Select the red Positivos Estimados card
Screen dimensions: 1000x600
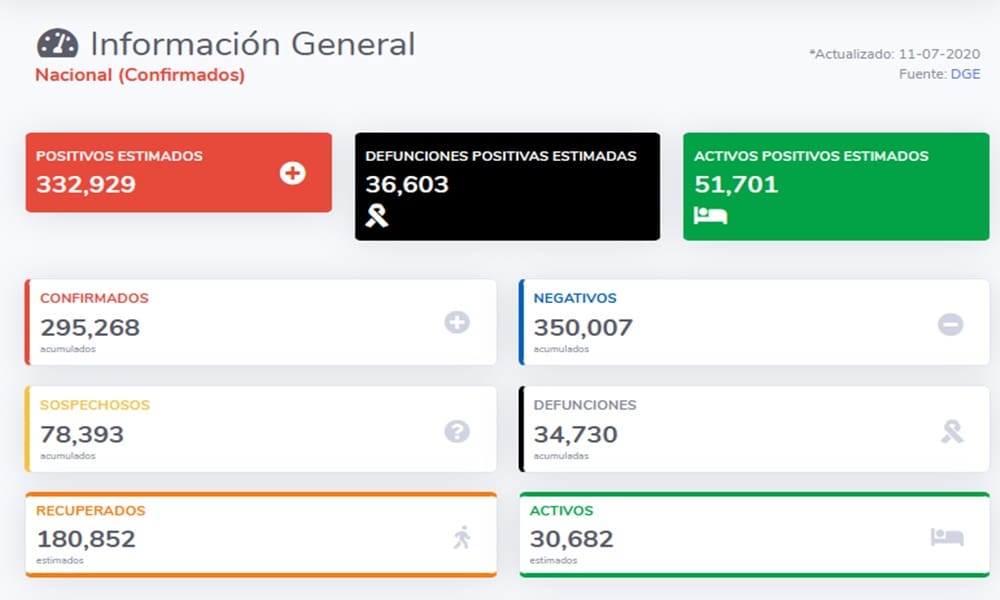coord(178,172)
